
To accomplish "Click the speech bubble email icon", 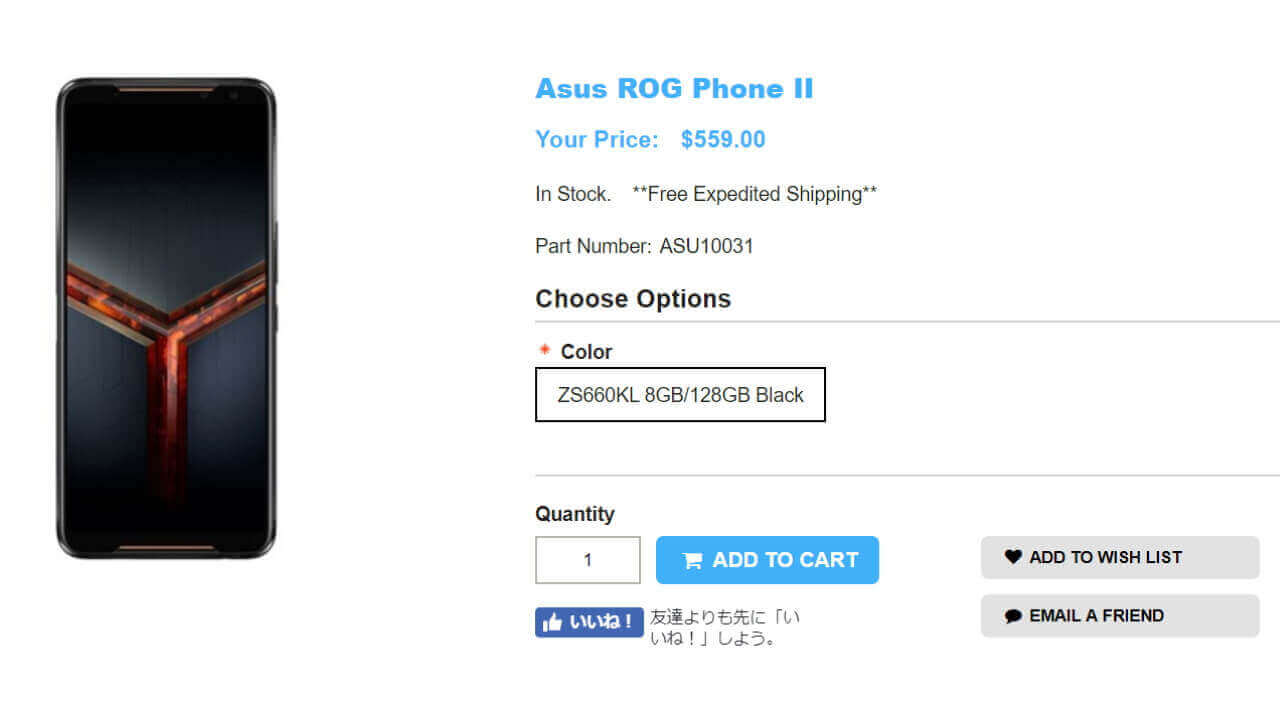I will 1013,616.
